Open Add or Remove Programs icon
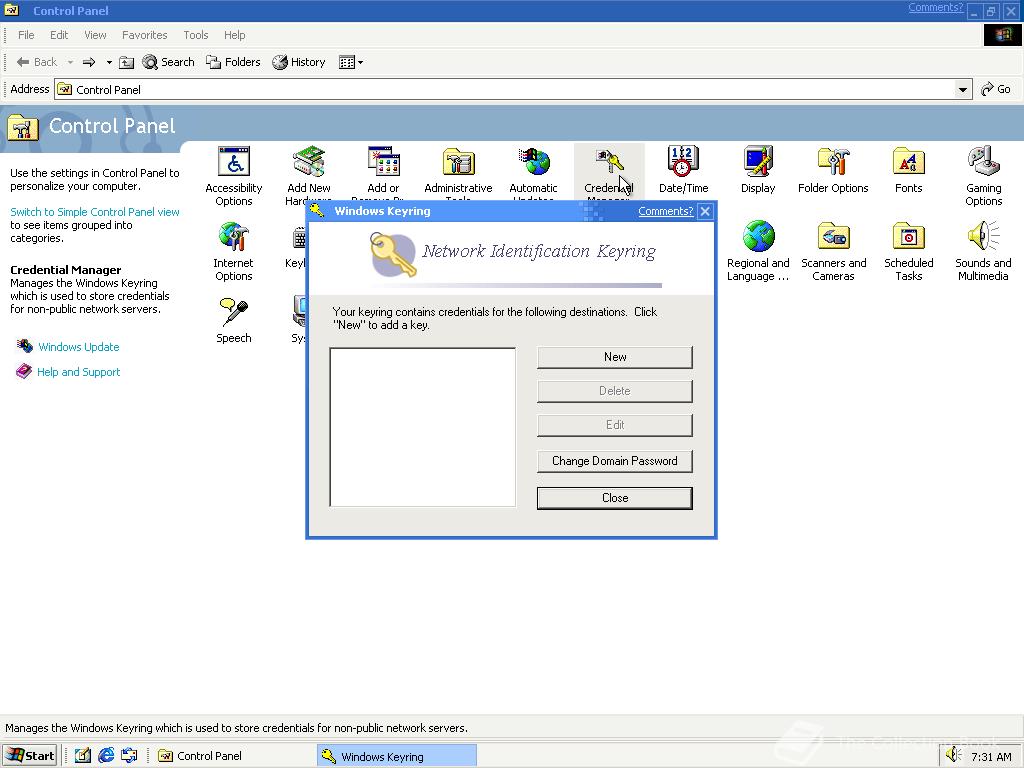The height and width of the screenshot is (768, 1024). pos(383,173)
